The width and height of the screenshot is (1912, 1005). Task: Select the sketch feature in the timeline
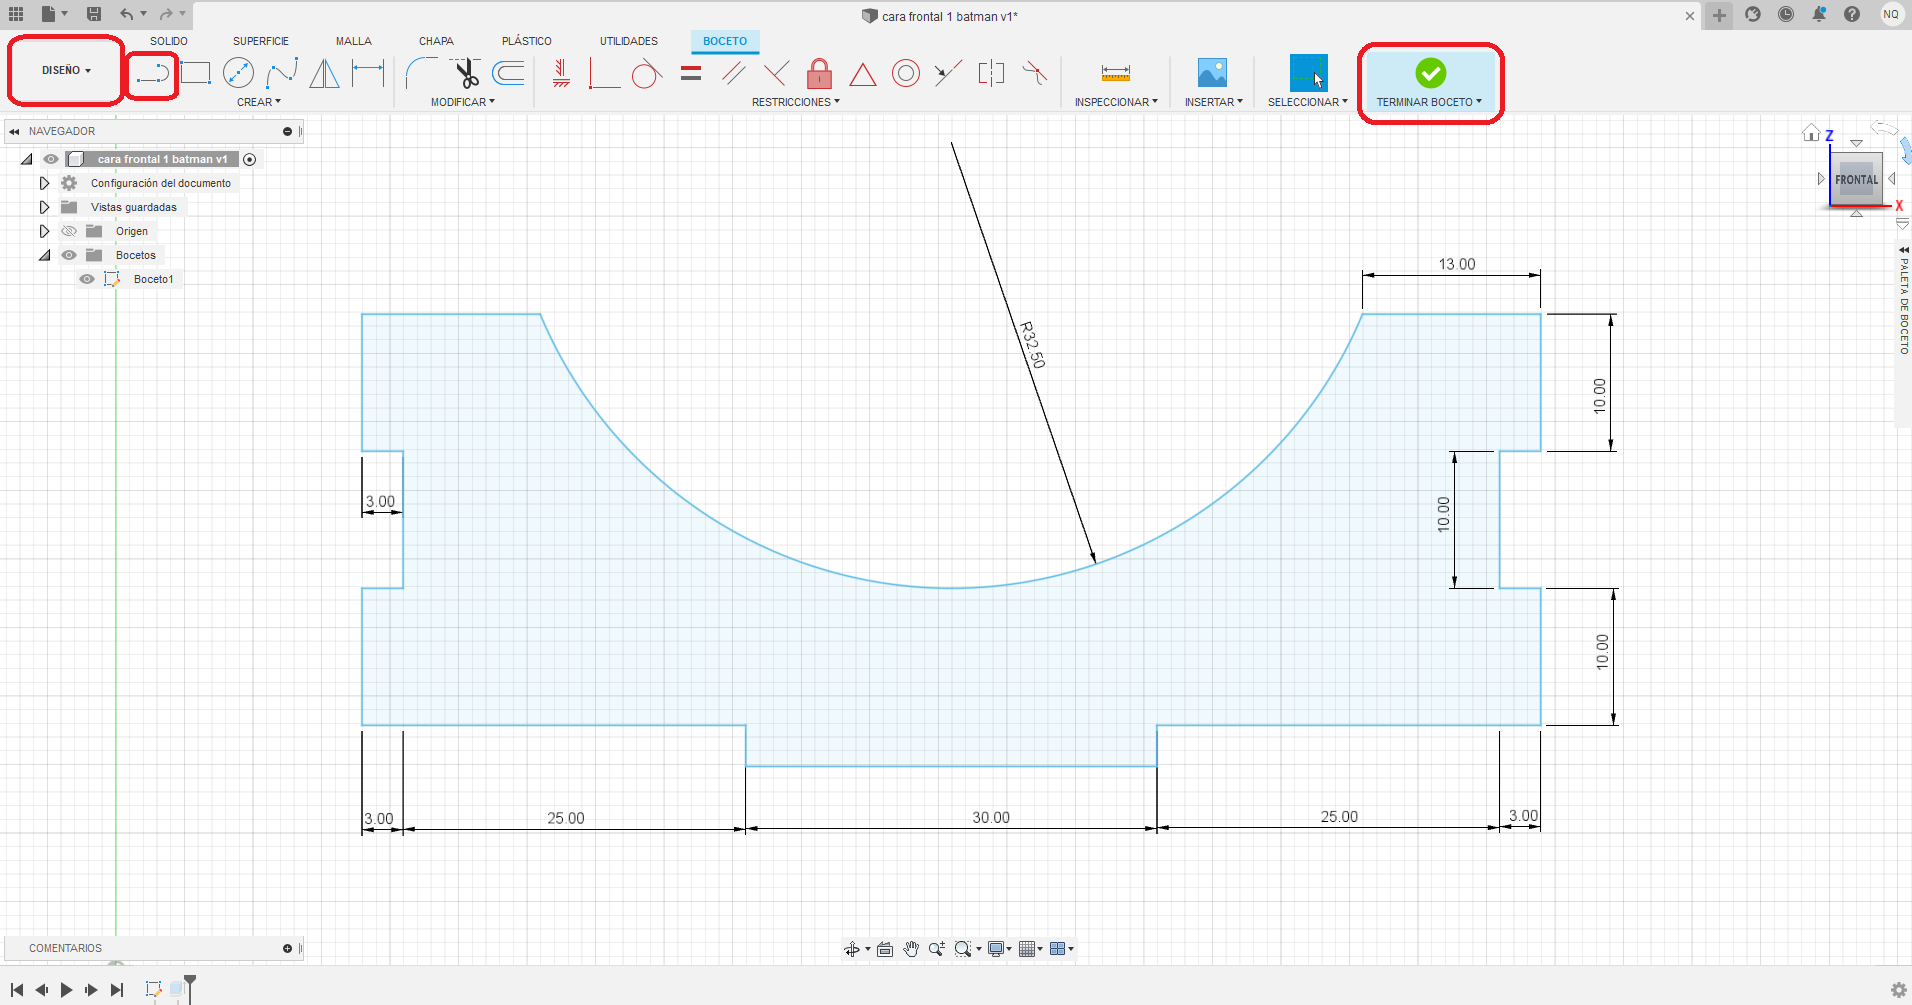click(x=153, y=989)
